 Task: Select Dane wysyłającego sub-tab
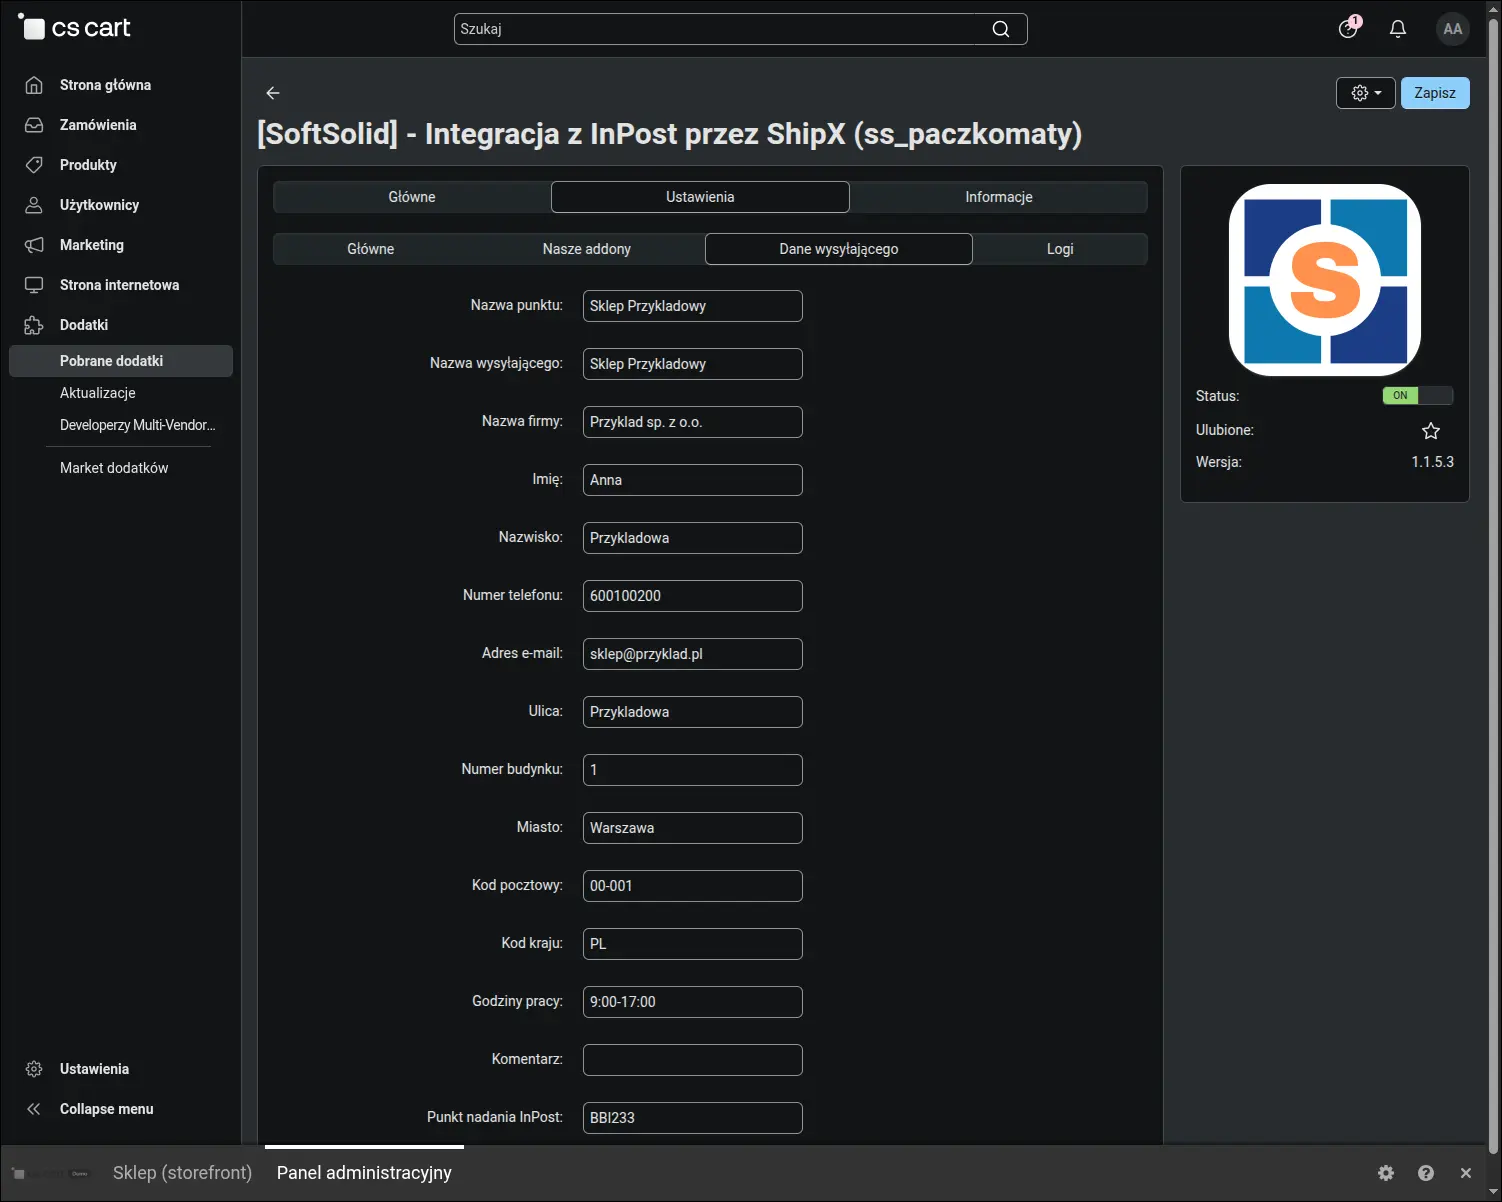[839, 249]
